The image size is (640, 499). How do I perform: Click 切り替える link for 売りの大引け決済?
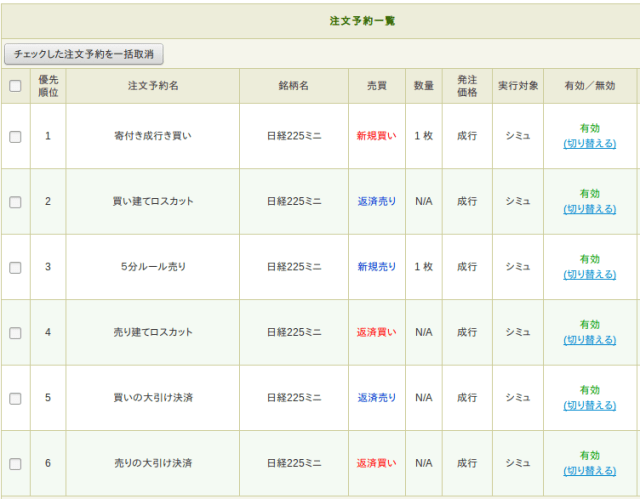pyautogui.click(x=589, y=471)
